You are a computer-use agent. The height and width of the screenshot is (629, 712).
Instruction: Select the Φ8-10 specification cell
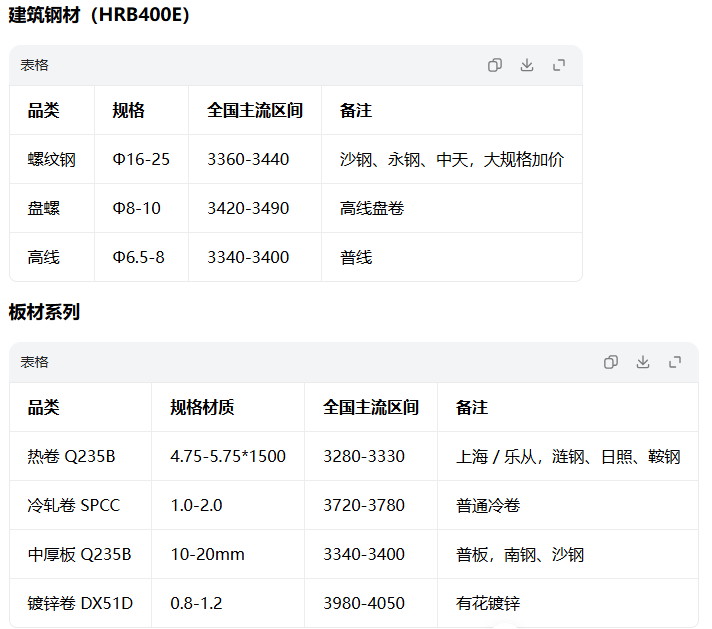click(x=141, y=208)
